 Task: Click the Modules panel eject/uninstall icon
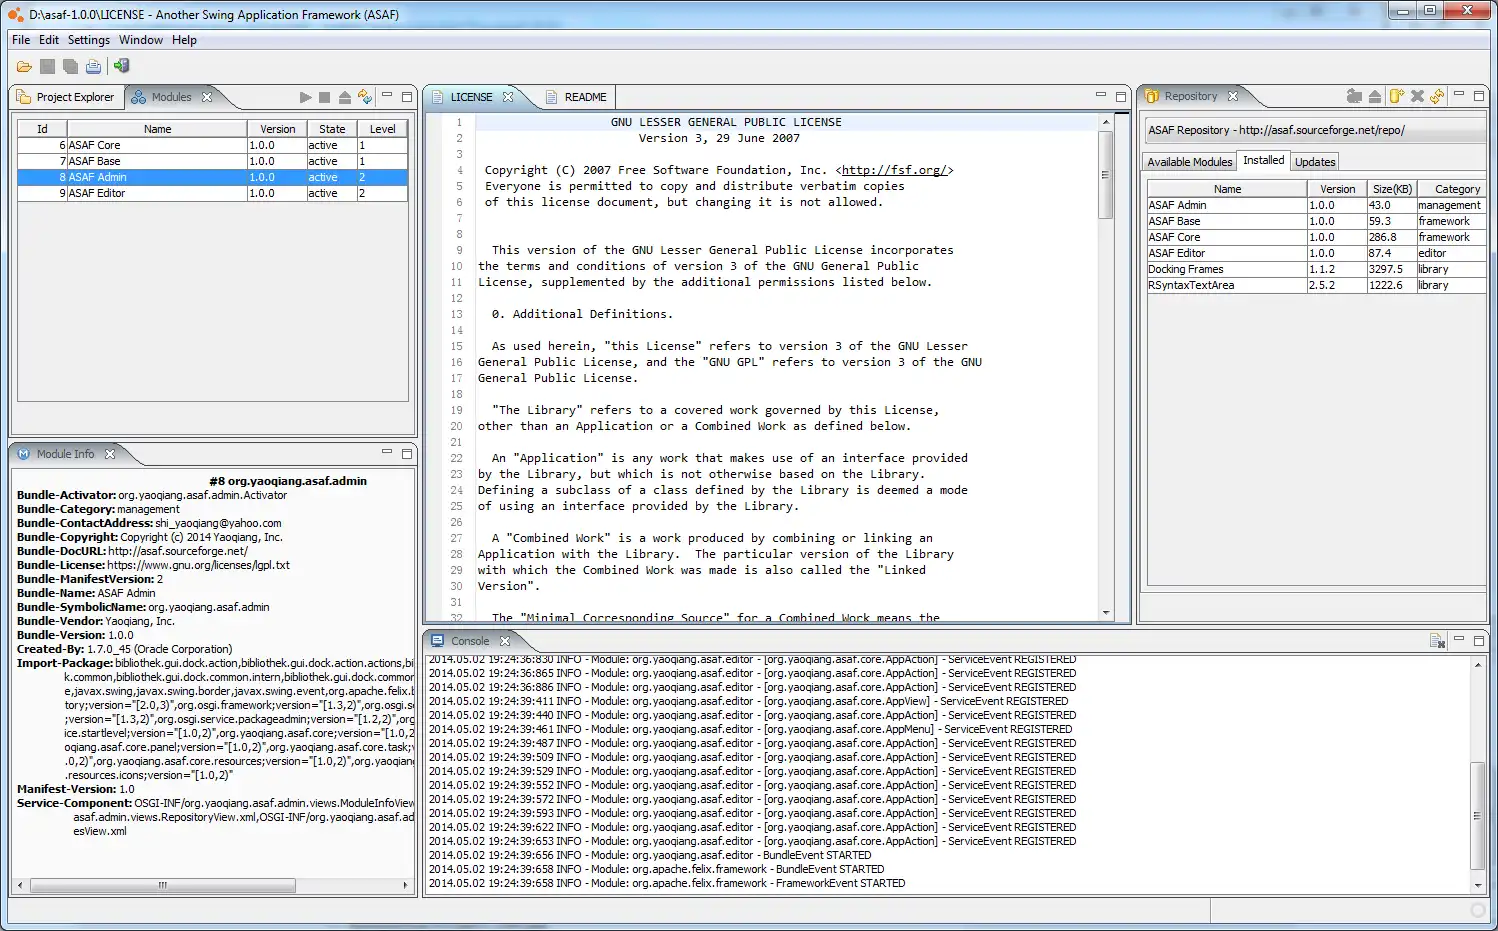tap(345, 97)
